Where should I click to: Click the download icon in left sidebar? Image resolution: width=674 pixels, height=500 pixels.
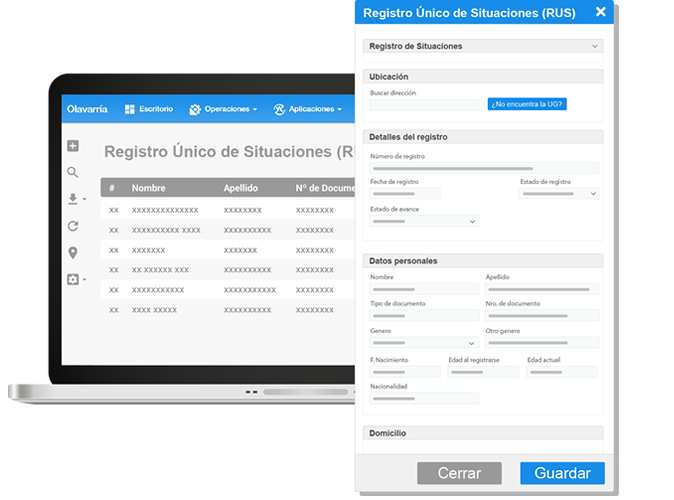[x=73, y=199]
